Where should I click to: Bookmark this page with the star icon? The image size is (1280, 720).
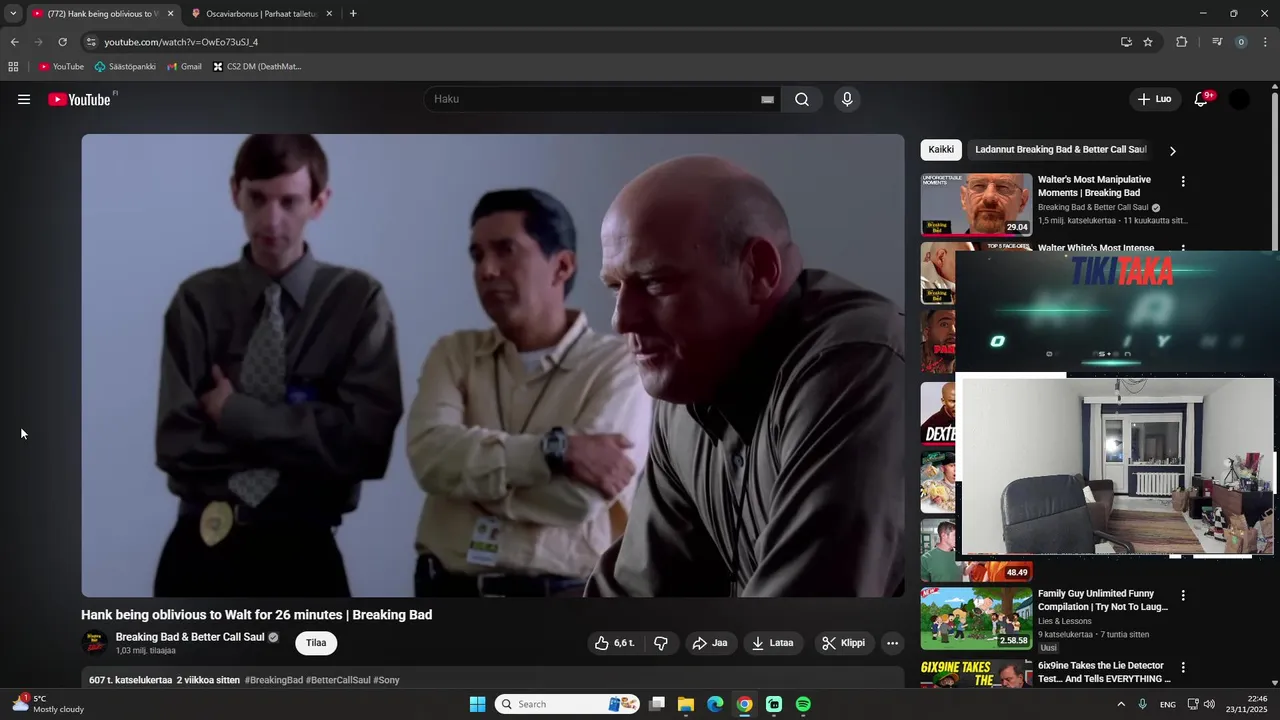pyautogui.click(x=1148, y=42)
